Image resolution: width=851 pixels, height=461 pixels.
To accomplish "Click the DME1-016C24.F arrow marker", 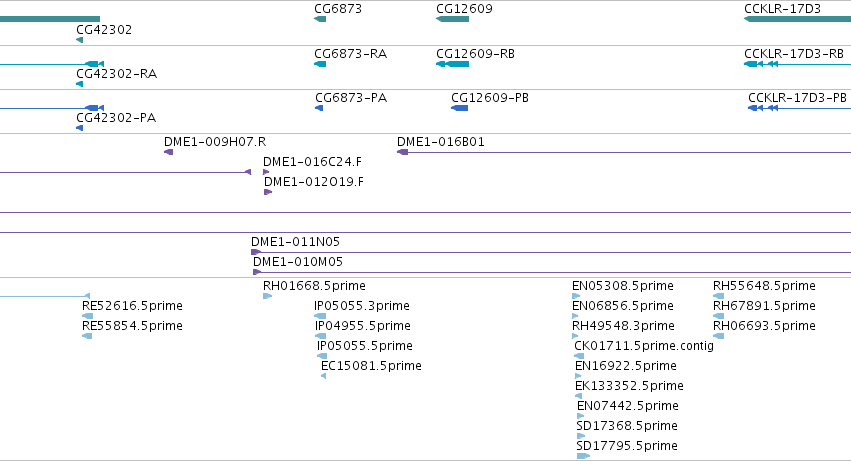I will click(266, 172).
